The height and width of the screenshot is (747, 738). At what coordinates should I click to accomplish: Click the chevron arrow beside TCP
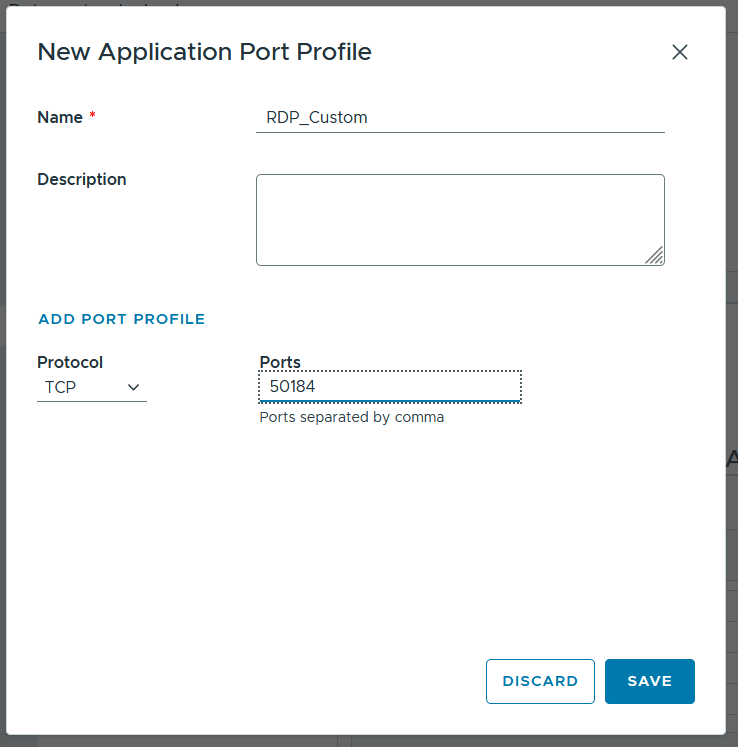pyautogui.click(x=133, y=387)
